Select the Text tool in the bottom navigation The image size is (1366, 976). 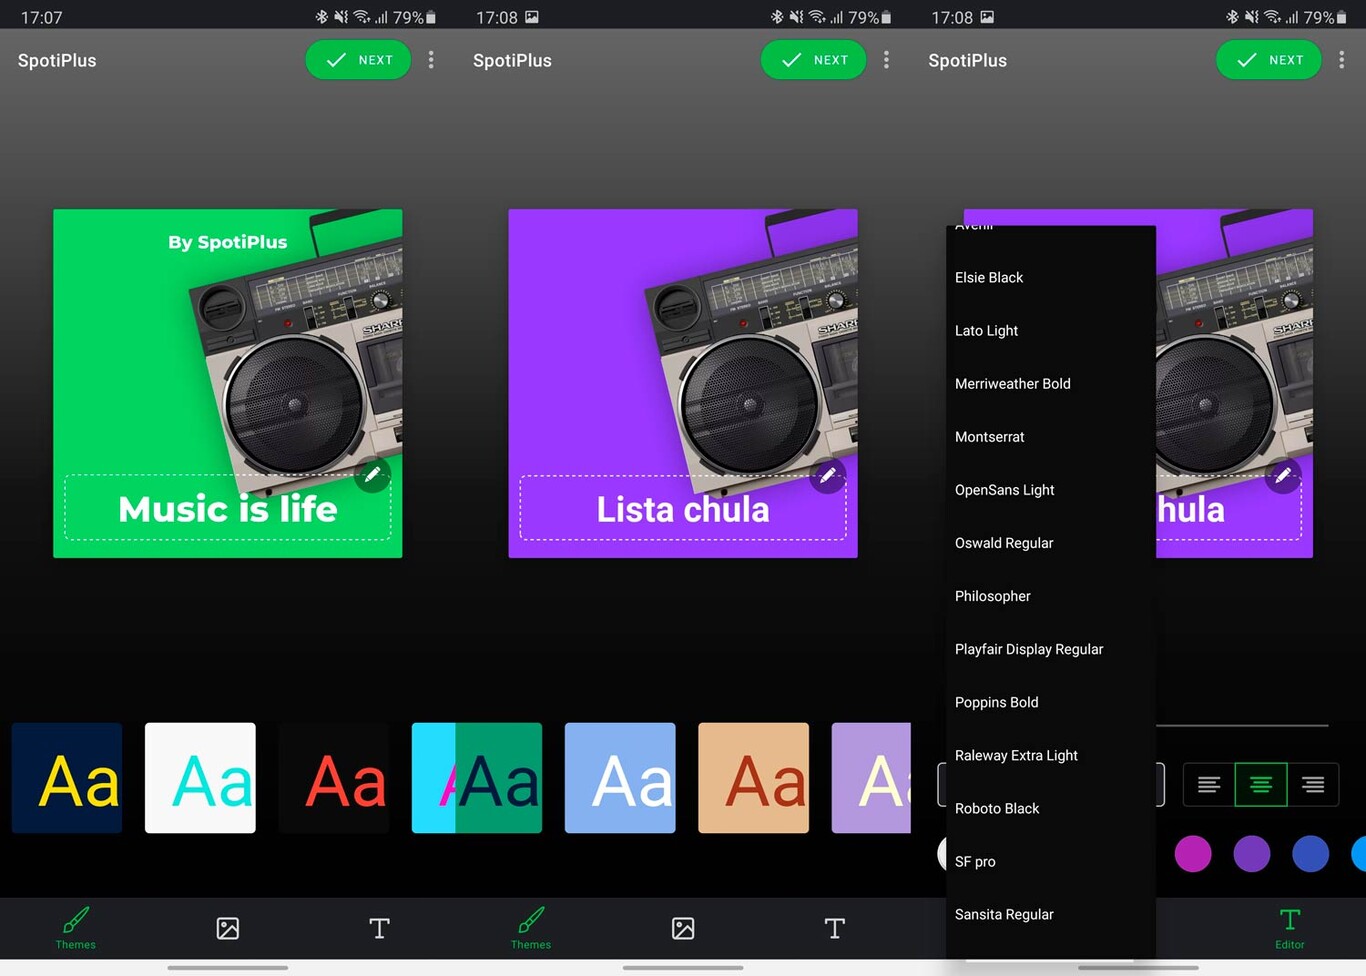379,928
